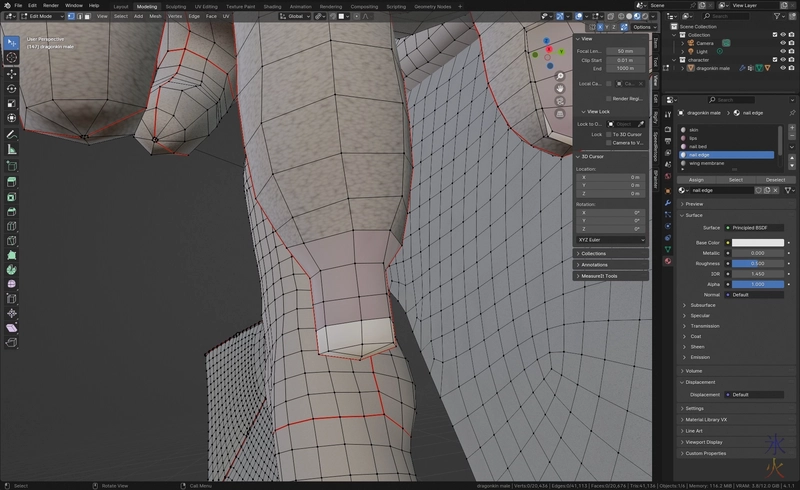Expand the Subsurface panel

click(703, 304)
